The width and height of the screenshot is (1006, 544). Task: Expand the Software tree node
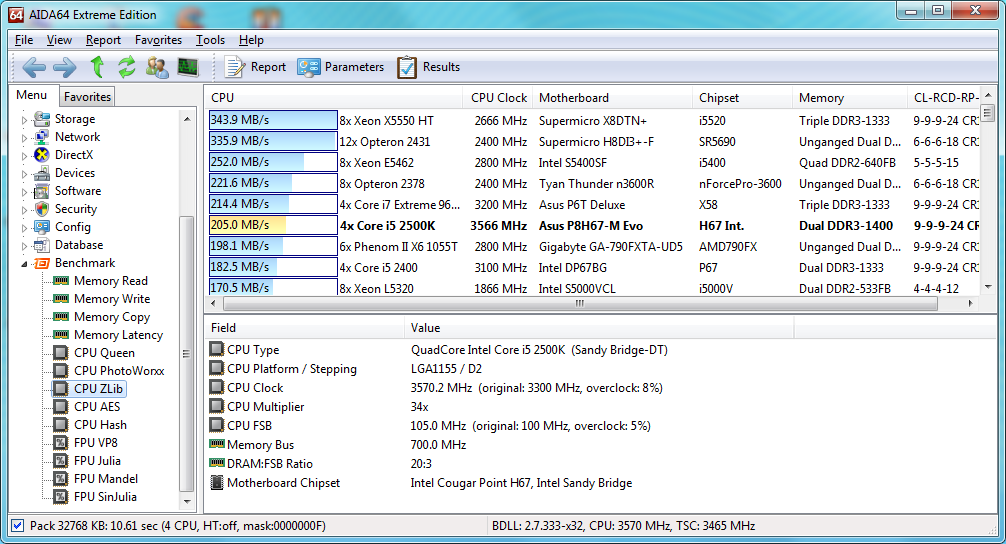(24, 191)
